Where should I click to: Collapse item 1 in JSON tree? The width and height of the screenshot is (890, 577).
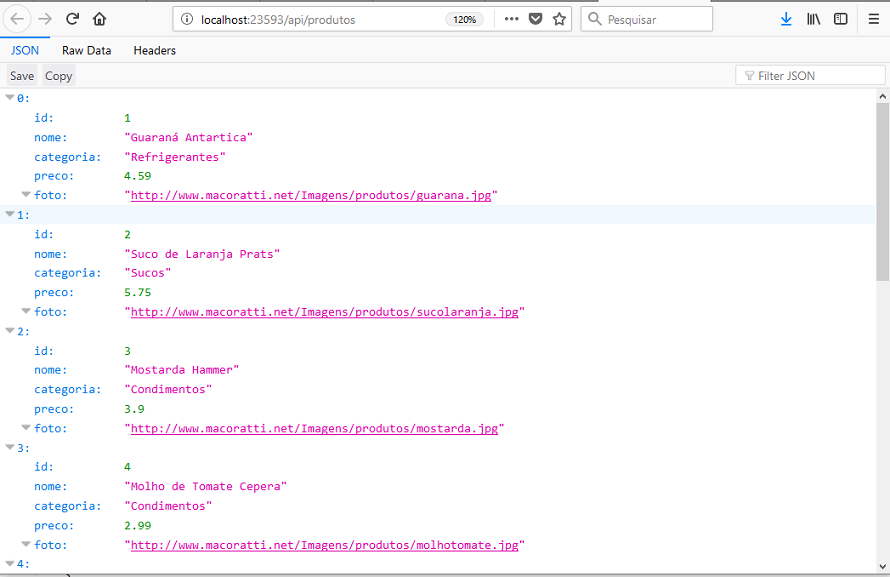point(10,214)
